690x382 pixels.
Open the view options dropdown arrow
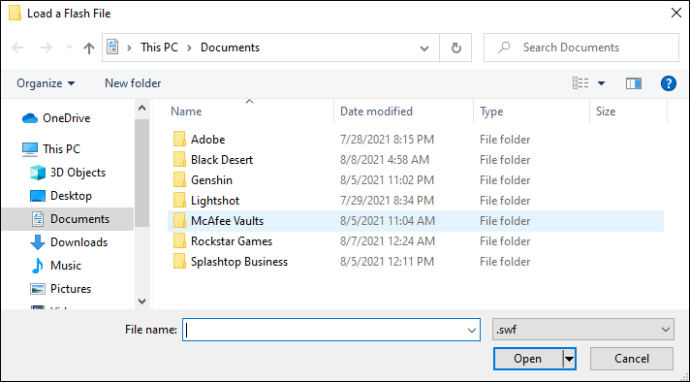pyautogui.click(x=601, y=83)
